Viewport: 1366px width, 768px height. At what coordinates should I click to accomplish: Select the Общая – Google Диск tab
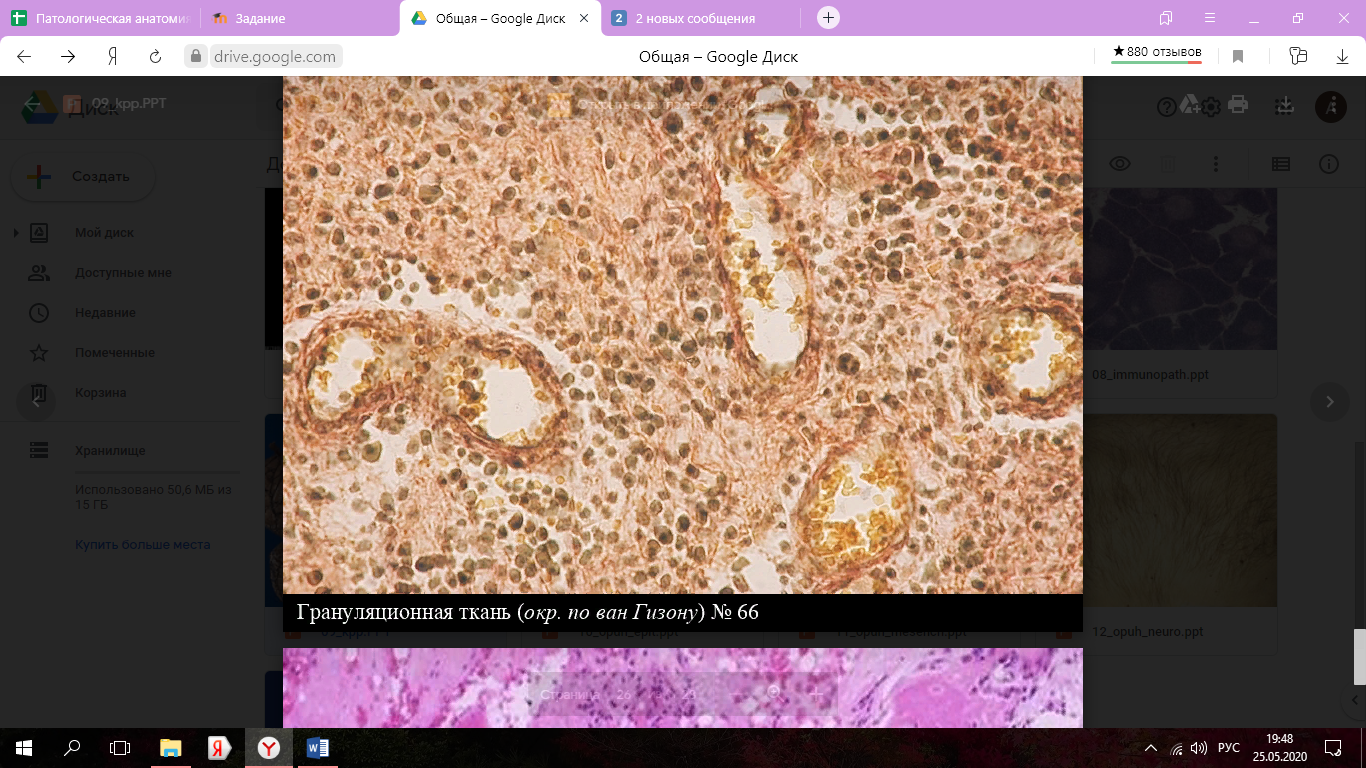[x=500, y=18]
